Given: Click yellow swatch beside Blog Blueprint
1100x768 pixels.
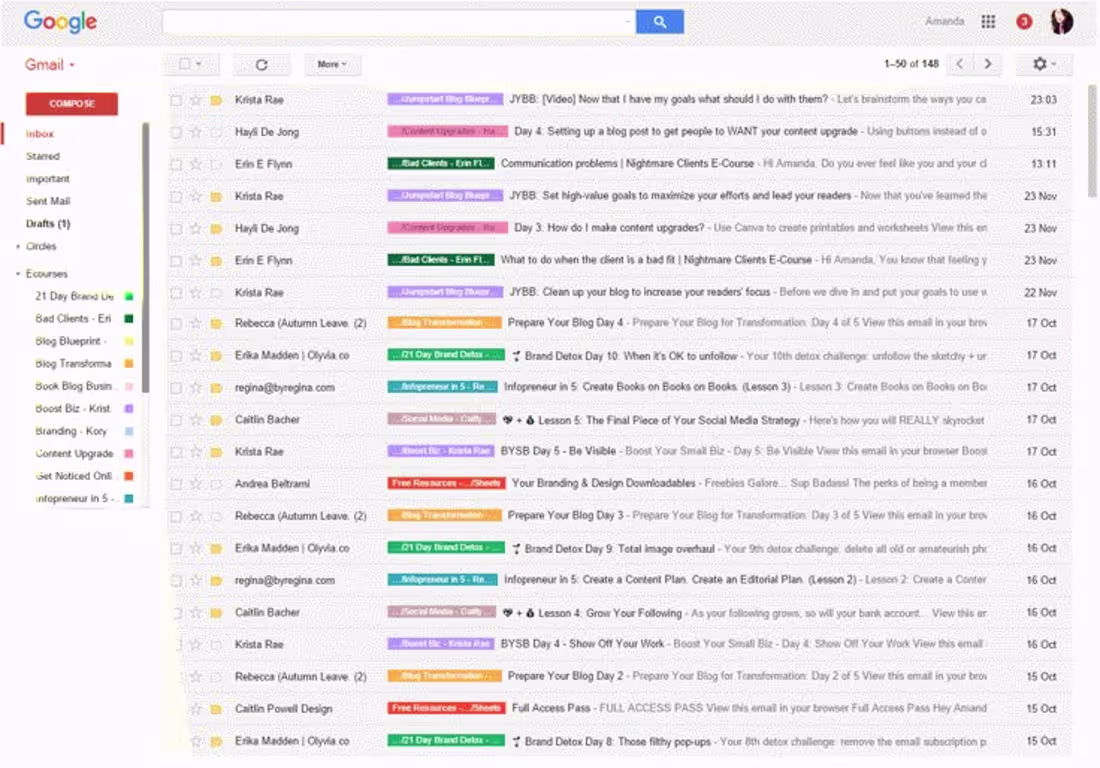Looking at the screenshot, I should [x=129, y=342].
